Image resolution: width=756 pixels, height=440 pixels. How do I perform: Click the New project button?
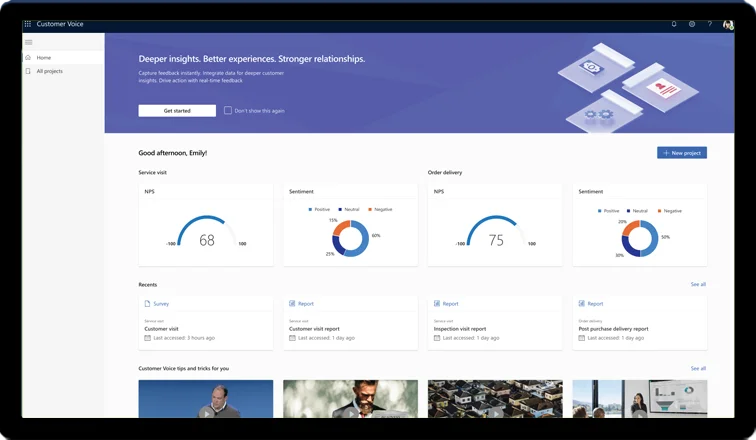pos(681,153)
